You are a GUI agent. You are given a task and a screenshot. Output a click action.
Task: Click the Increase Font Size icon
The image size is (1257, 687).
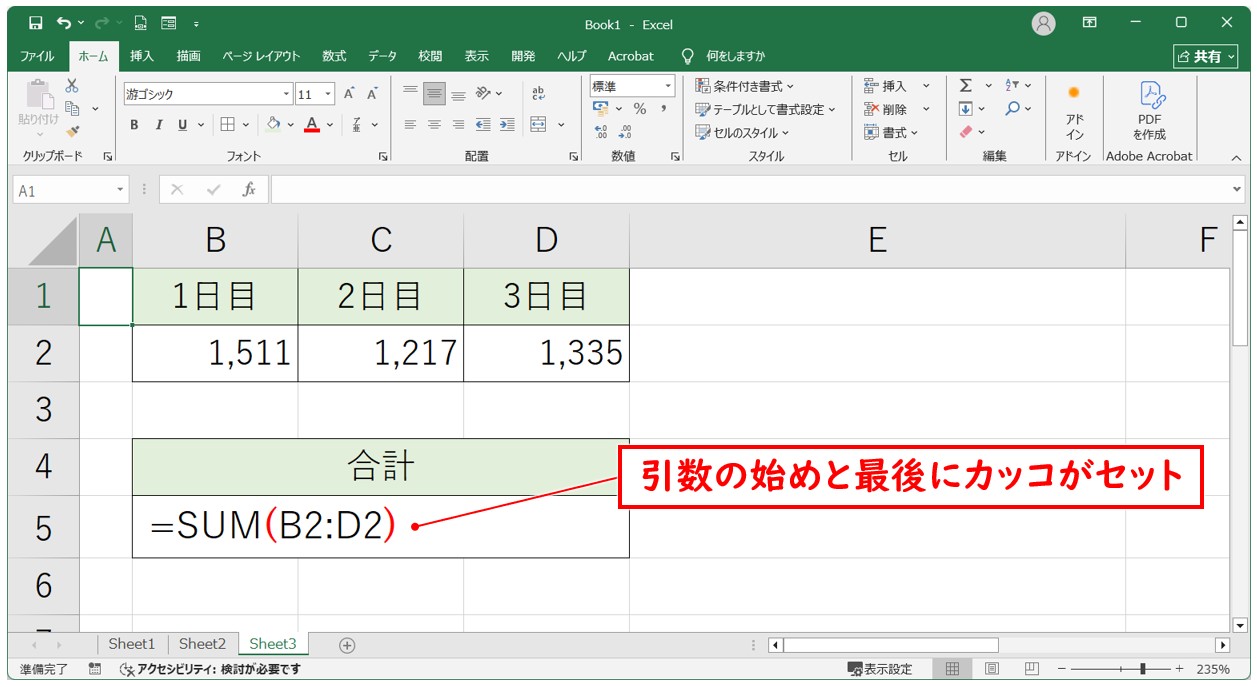pos(349,94)
